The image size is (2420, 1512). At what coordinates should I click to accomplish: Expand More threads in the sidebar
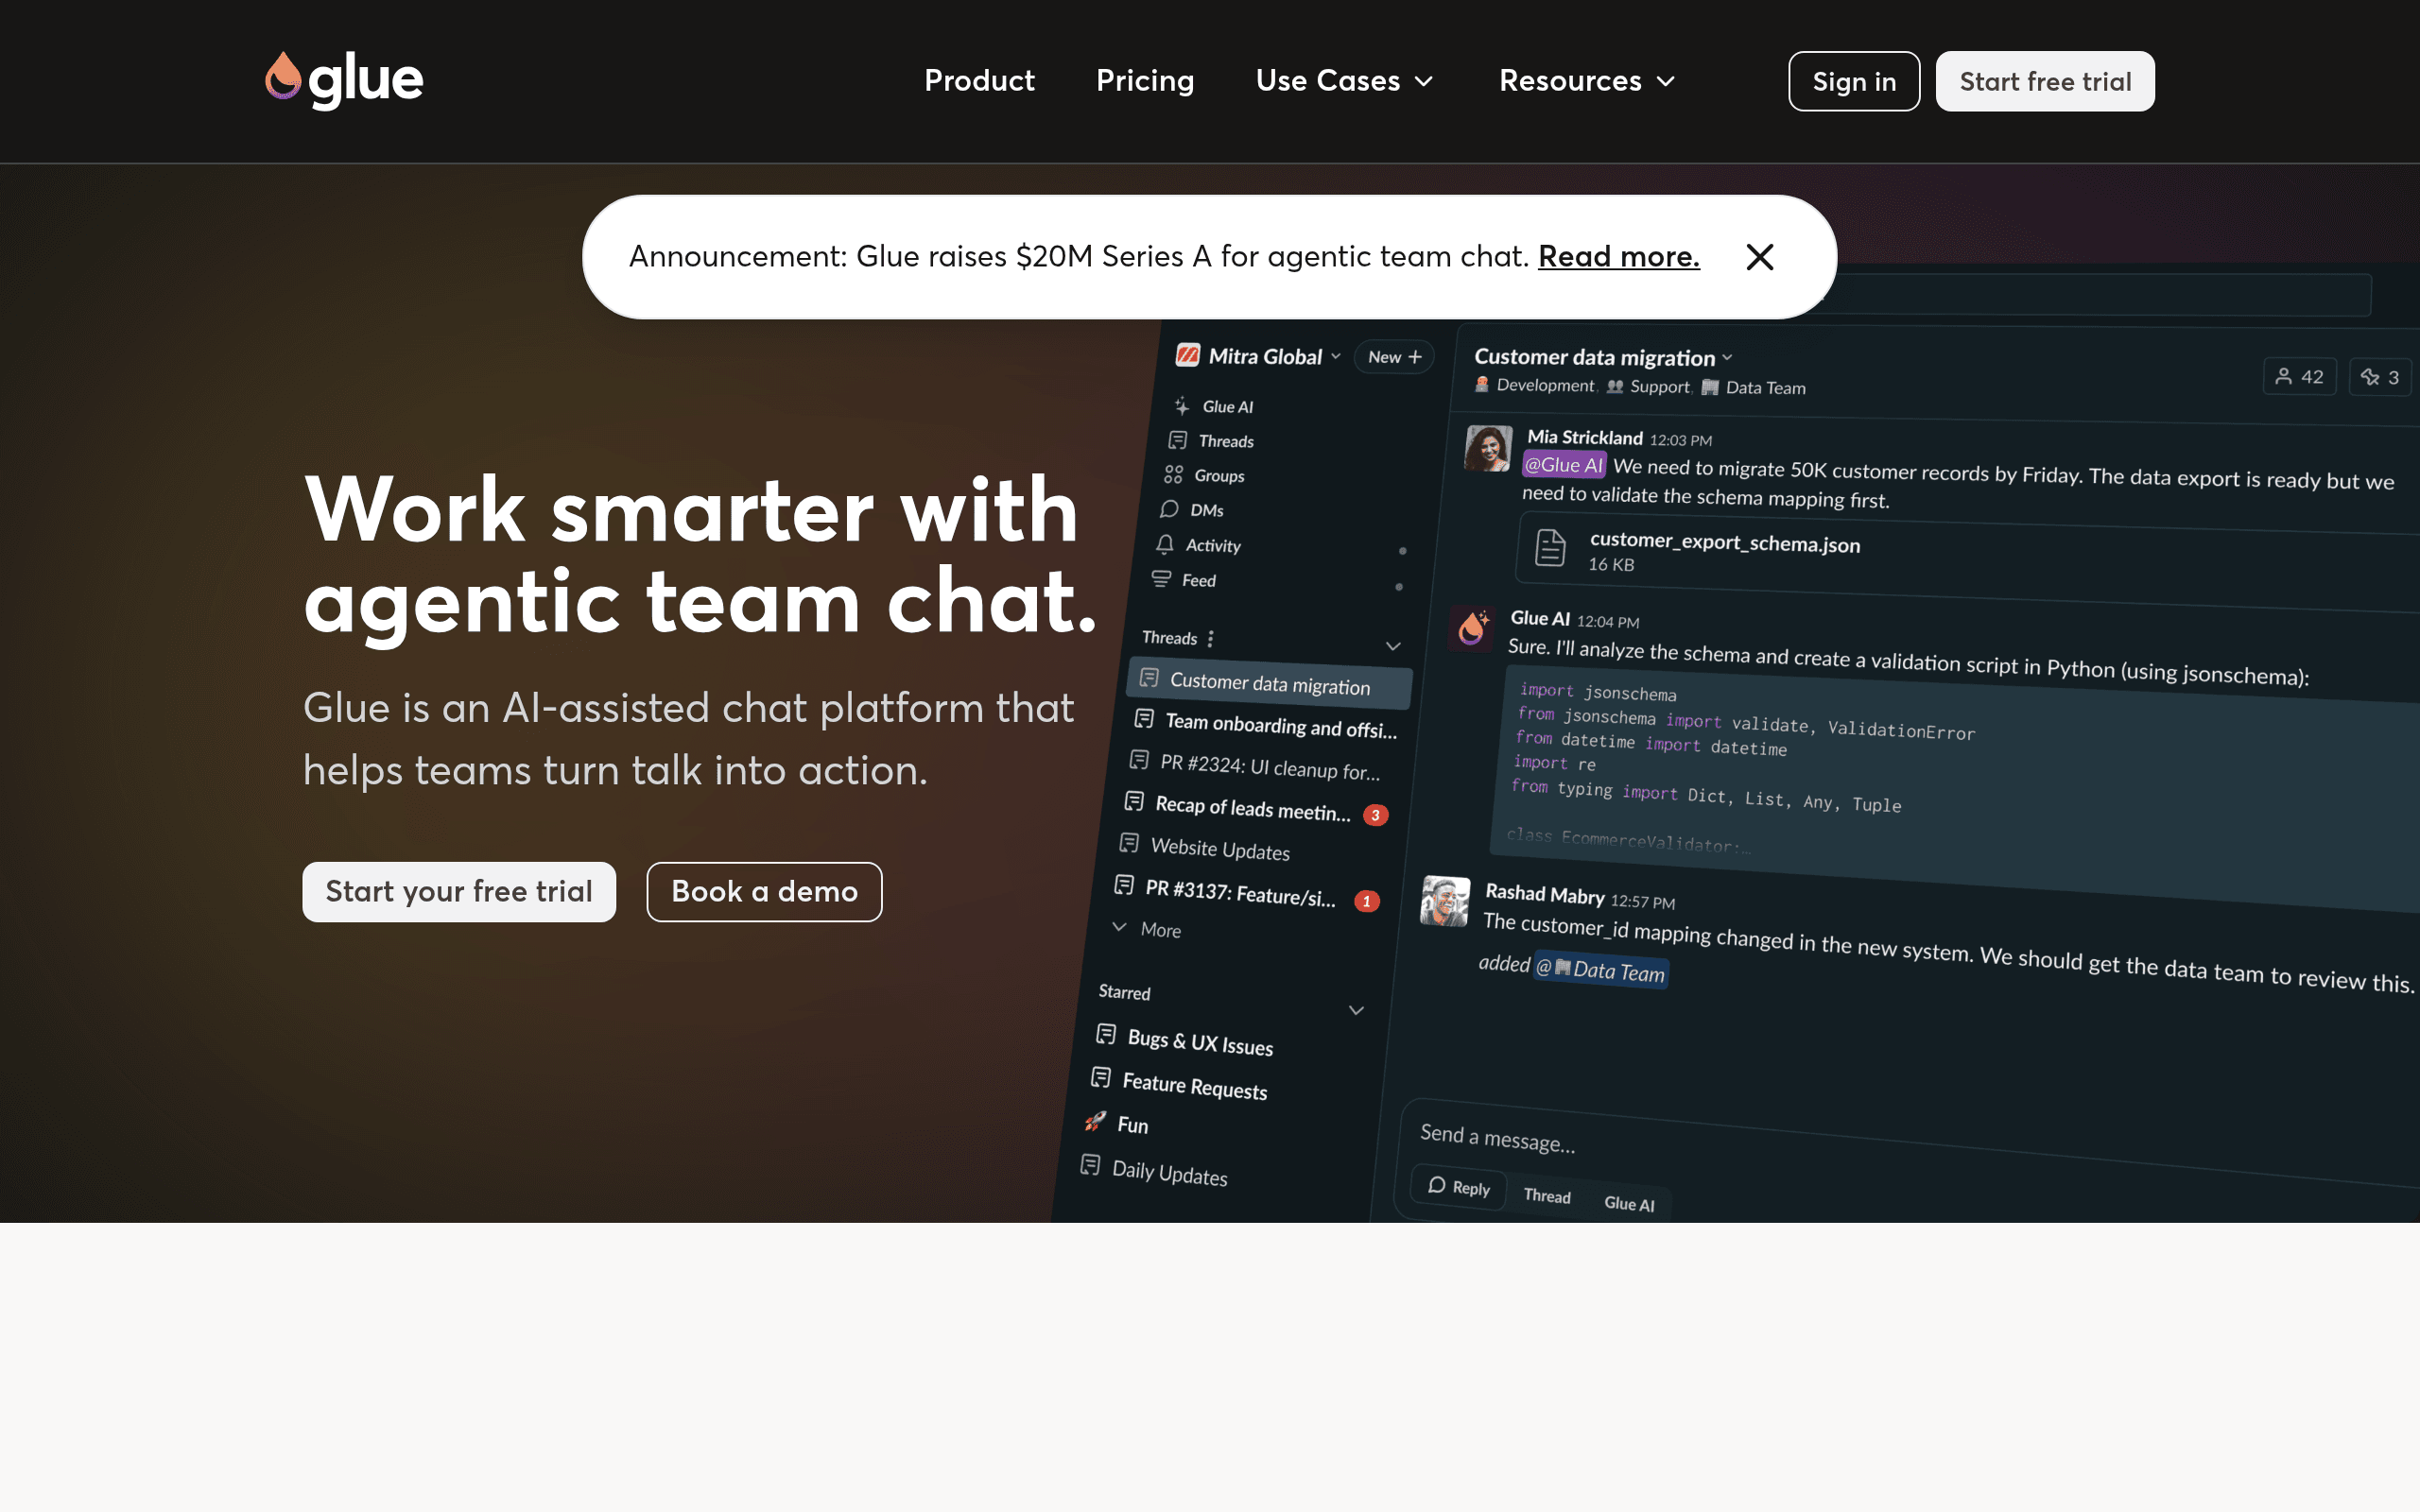1147,929
